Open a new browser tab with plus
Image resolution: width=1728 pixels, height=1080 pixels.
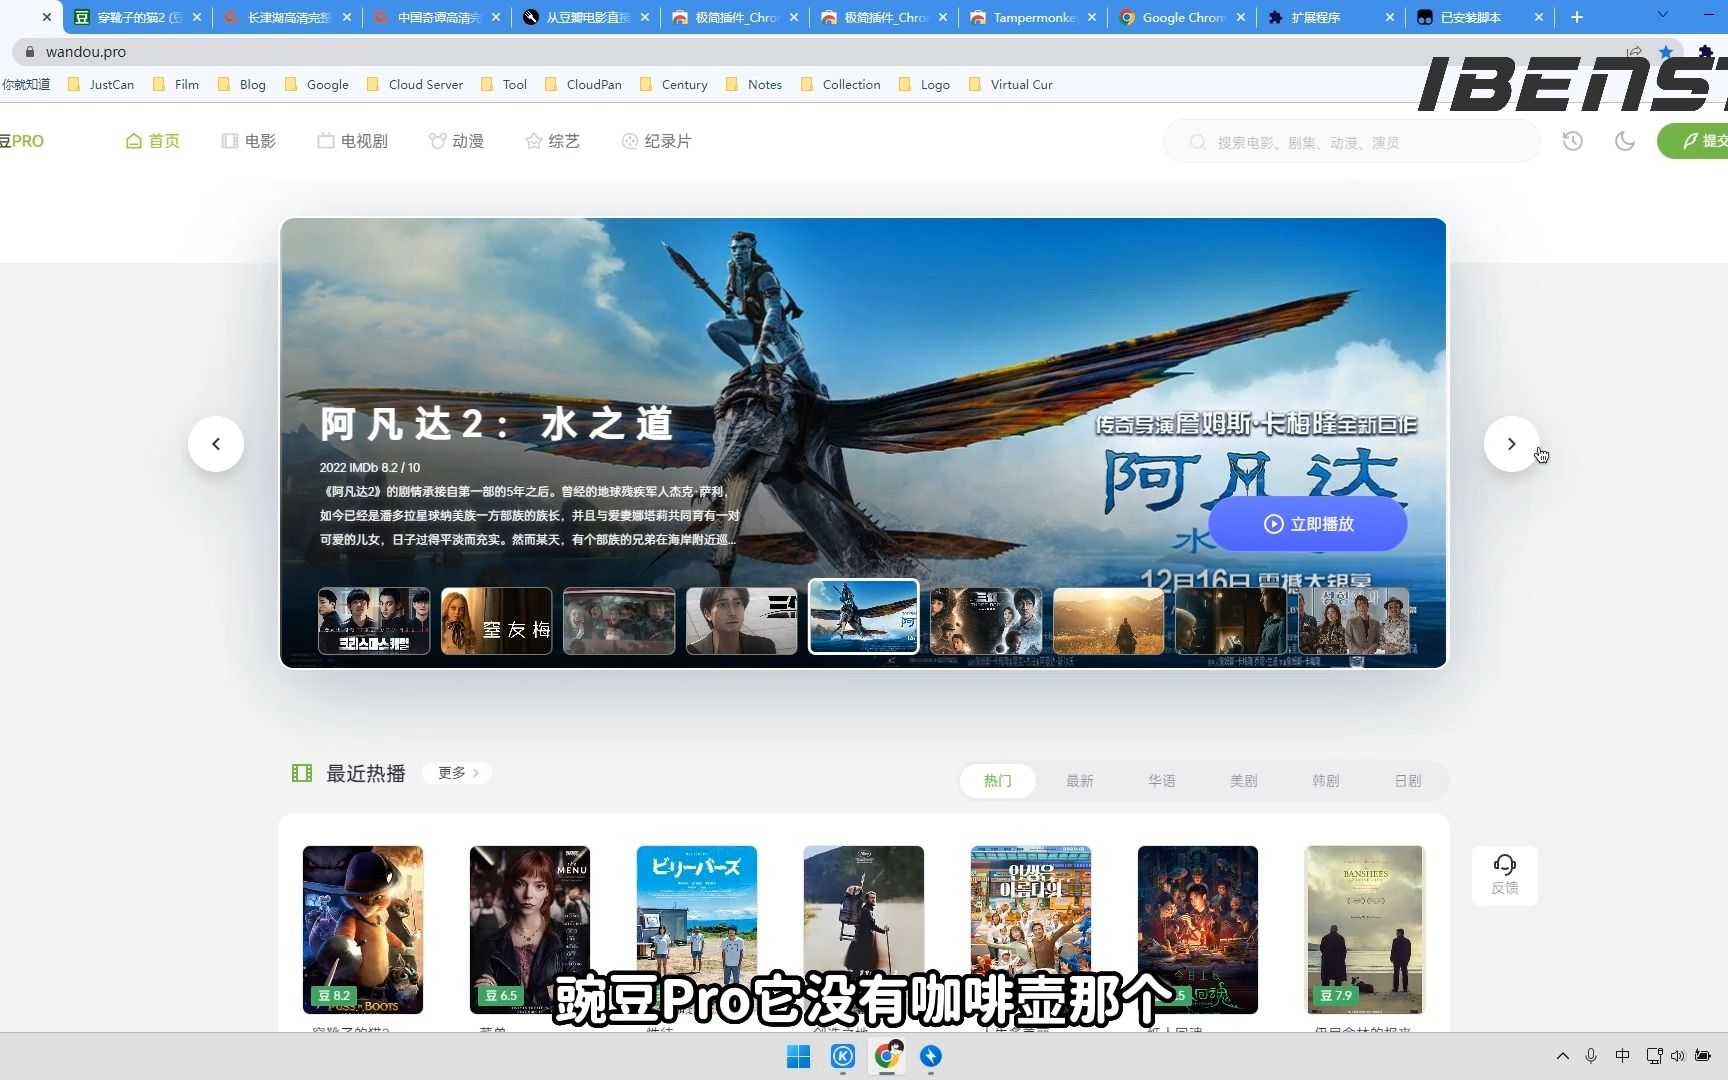click(1577, 17)
